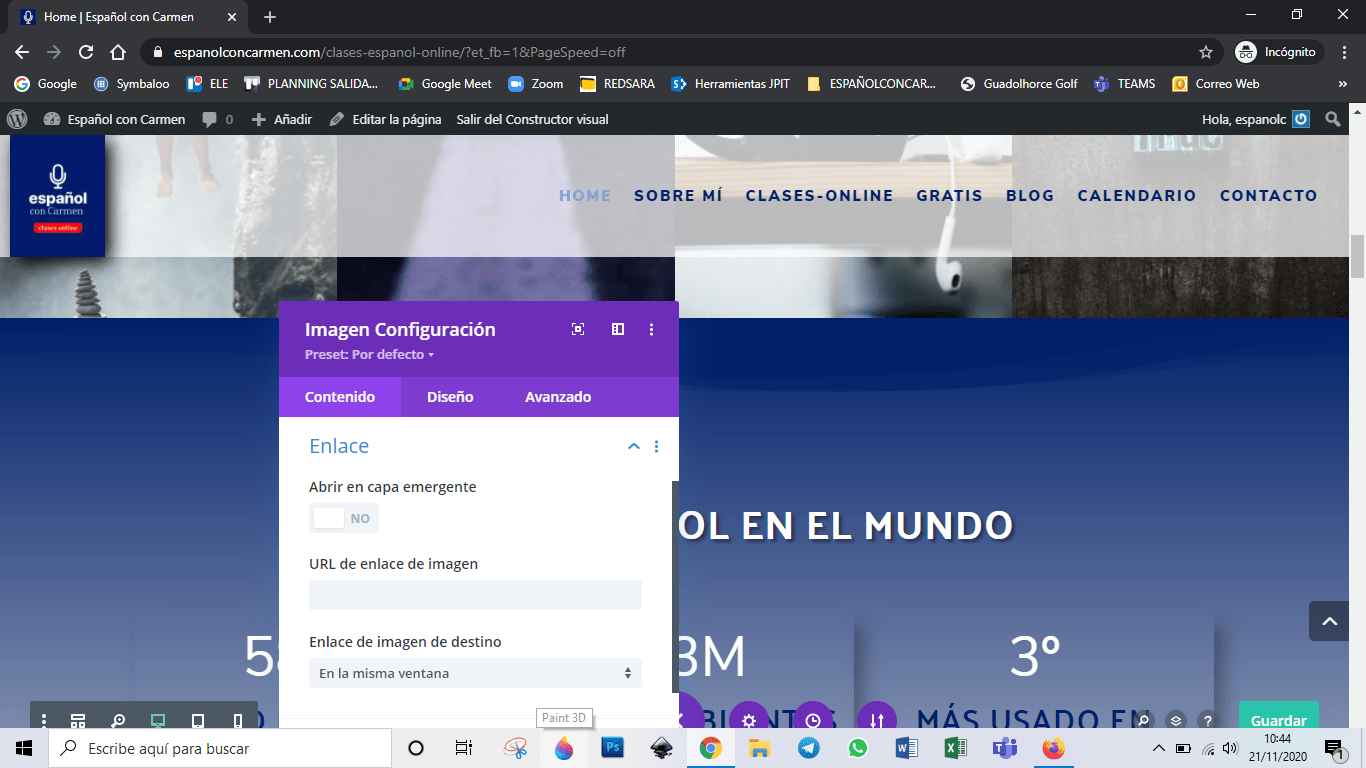Click the Guardar button

coord(1279,715)
